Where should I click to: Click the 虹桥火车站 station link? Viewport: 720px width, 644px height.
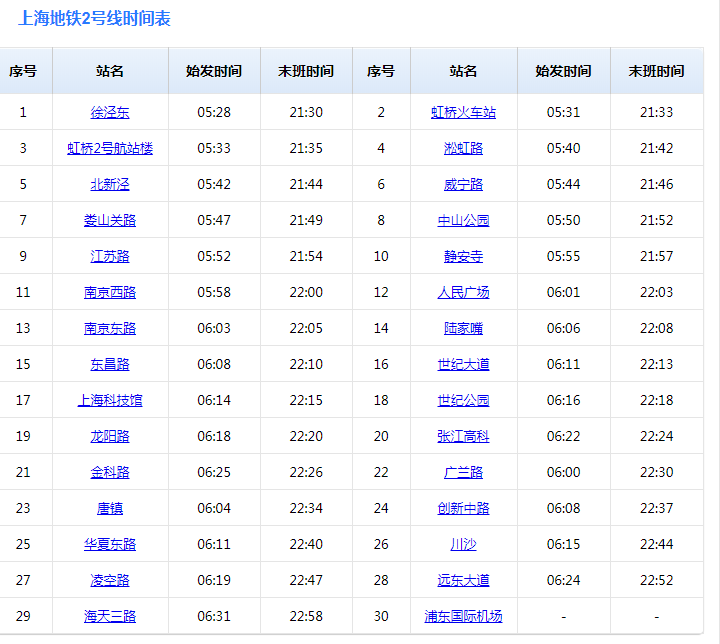(x=463, y=112)
